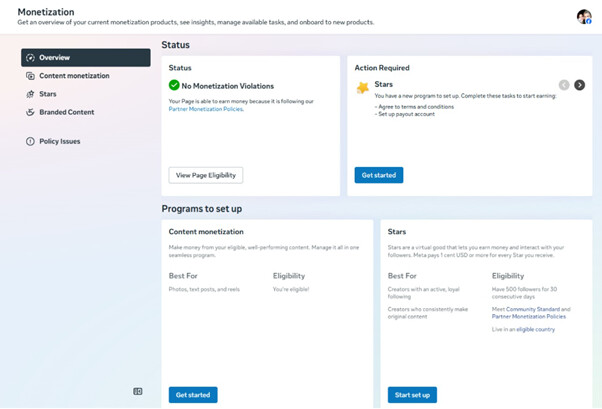
Task: Click the Overview gauge icon
Action: [x=30, y=58]
